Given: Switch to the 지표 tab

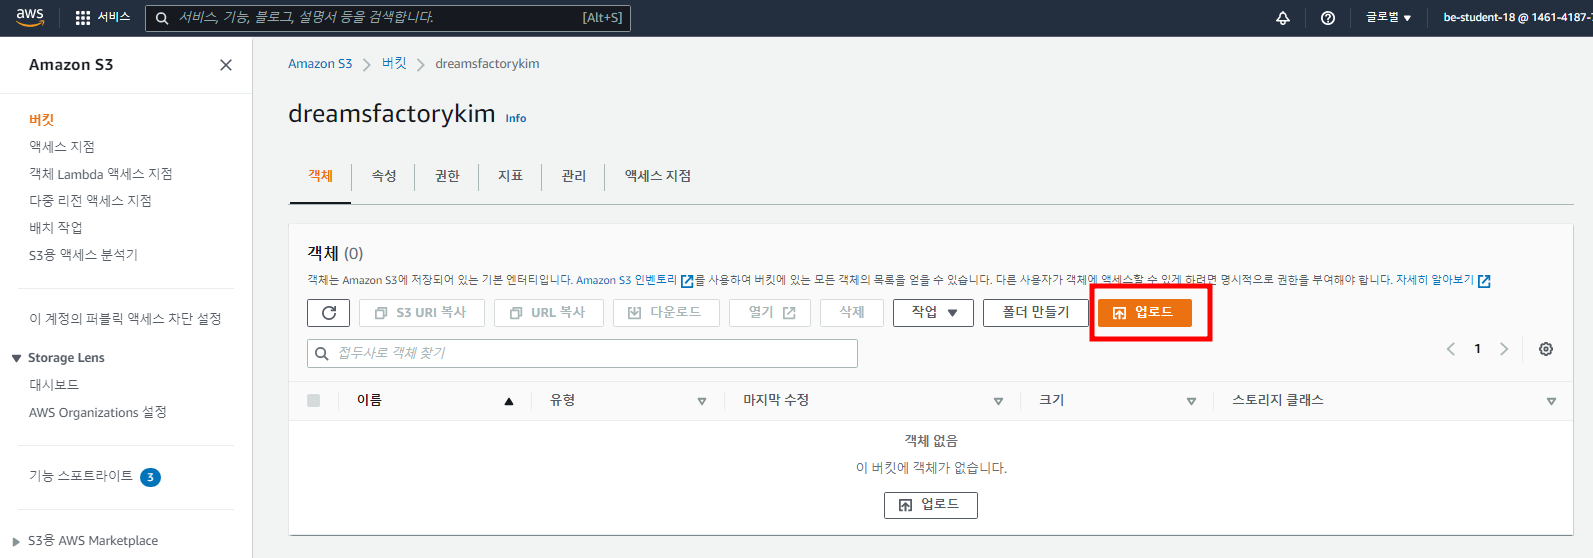Looking at the screenshot, I should [510, 176].
